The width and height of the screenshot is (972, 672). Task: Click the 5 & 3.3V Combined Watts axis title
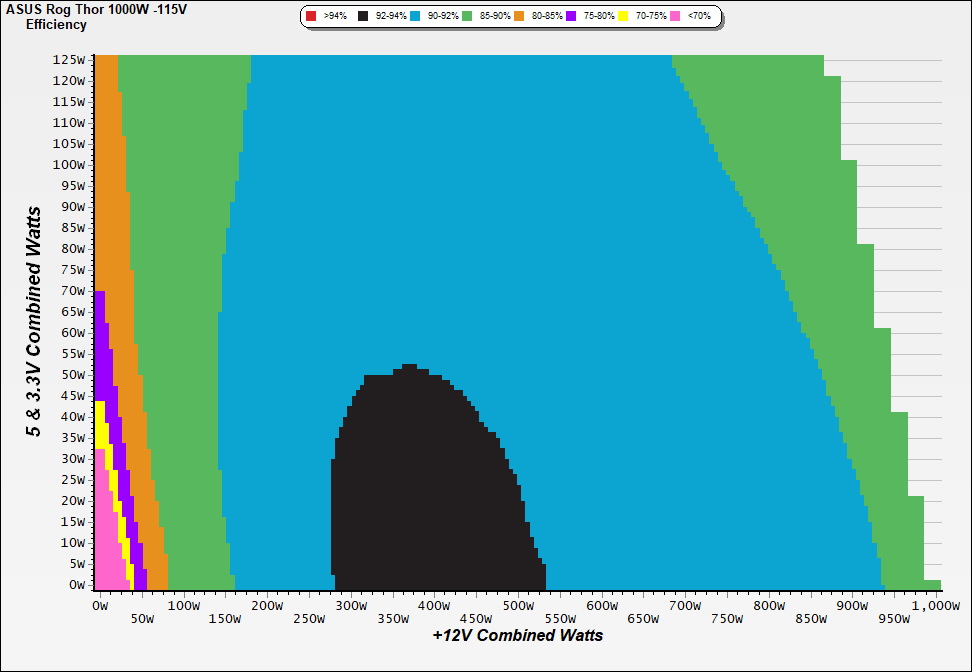point(35,321)
